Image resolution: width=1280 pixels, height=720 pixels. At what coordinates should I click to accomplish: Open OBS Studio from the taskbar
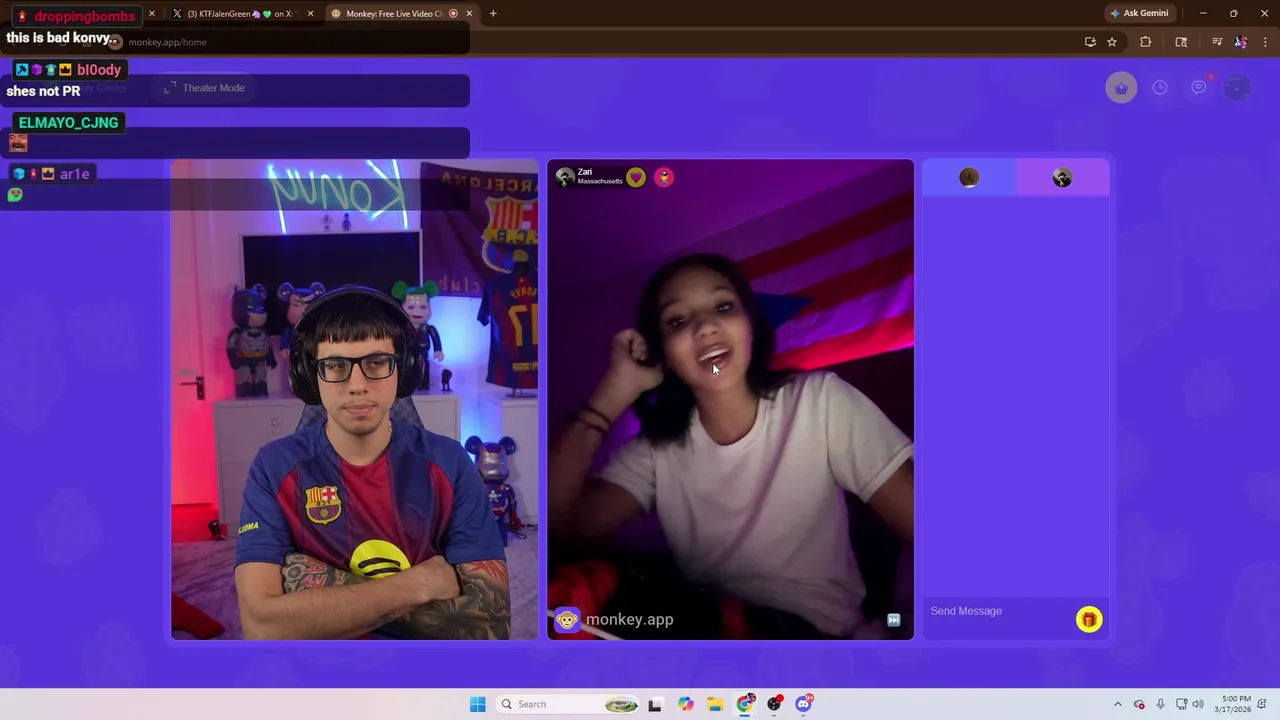click(x=774, y=704)
